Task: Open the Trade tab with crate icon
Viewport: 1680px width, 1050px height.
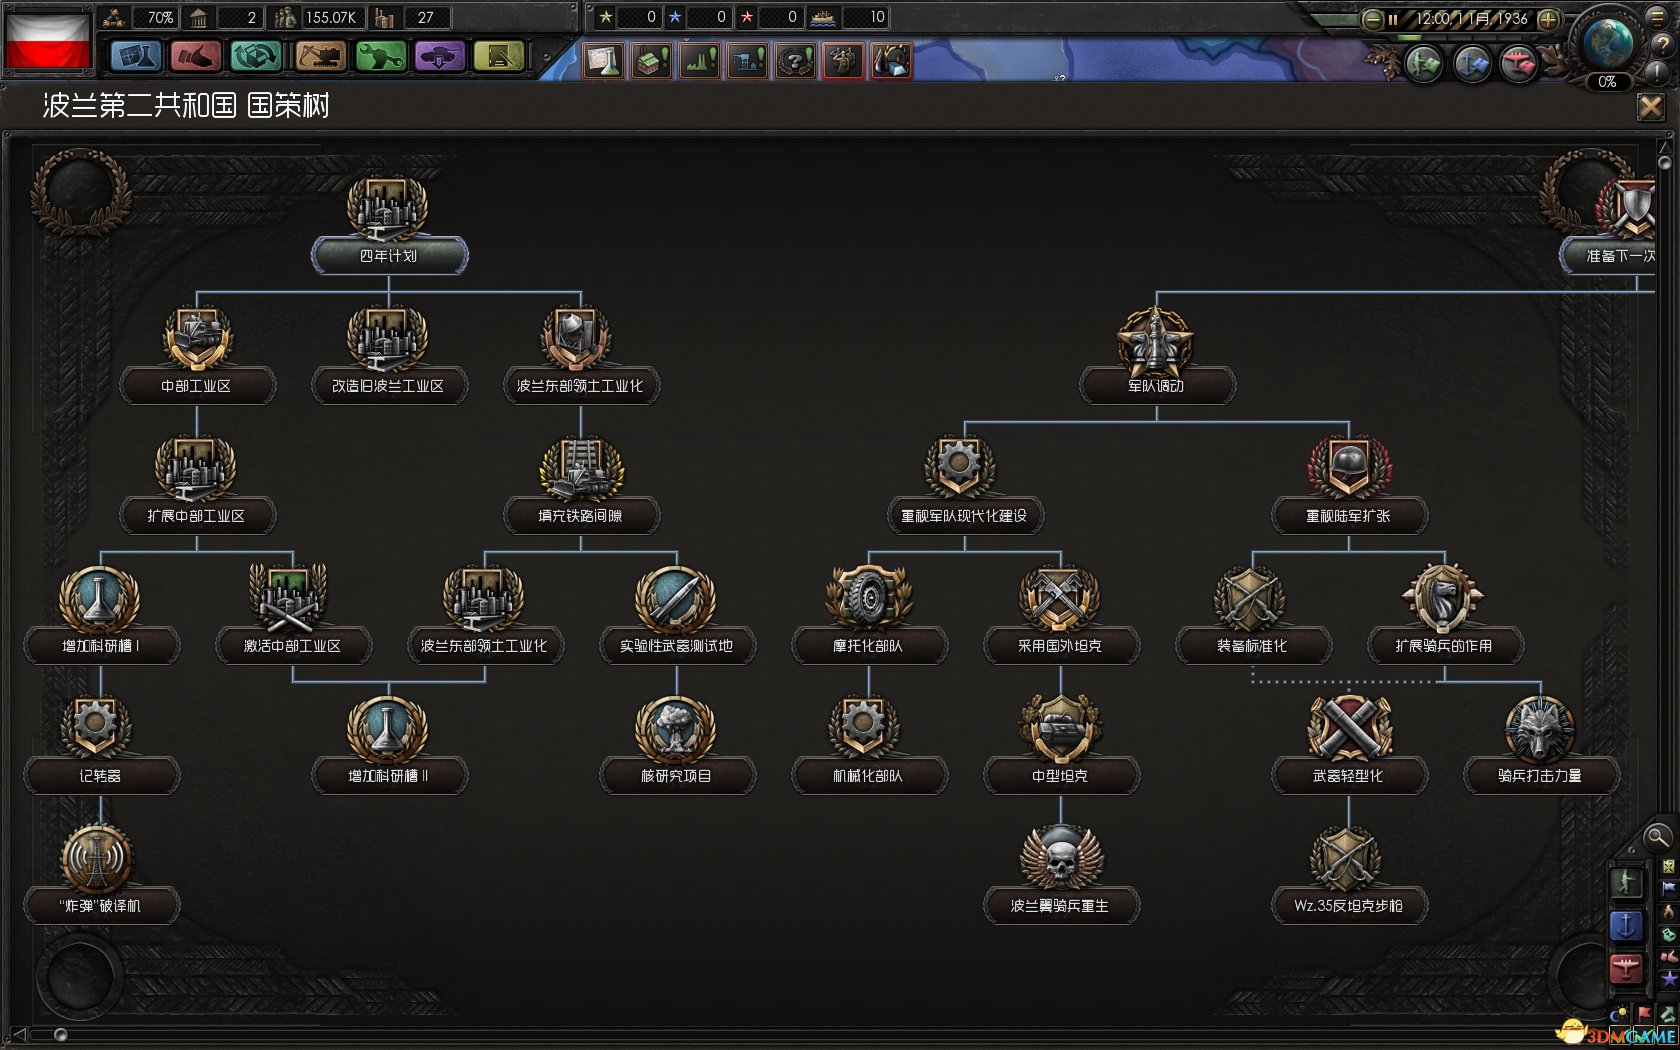Action: point(256,56)
